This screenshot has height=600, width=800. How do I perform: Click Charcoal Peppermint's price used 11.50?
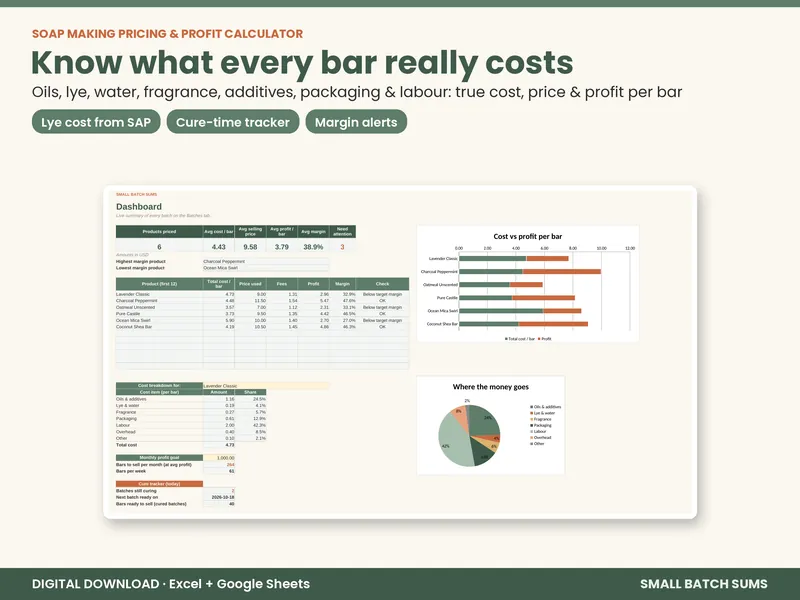click(251, 301)
